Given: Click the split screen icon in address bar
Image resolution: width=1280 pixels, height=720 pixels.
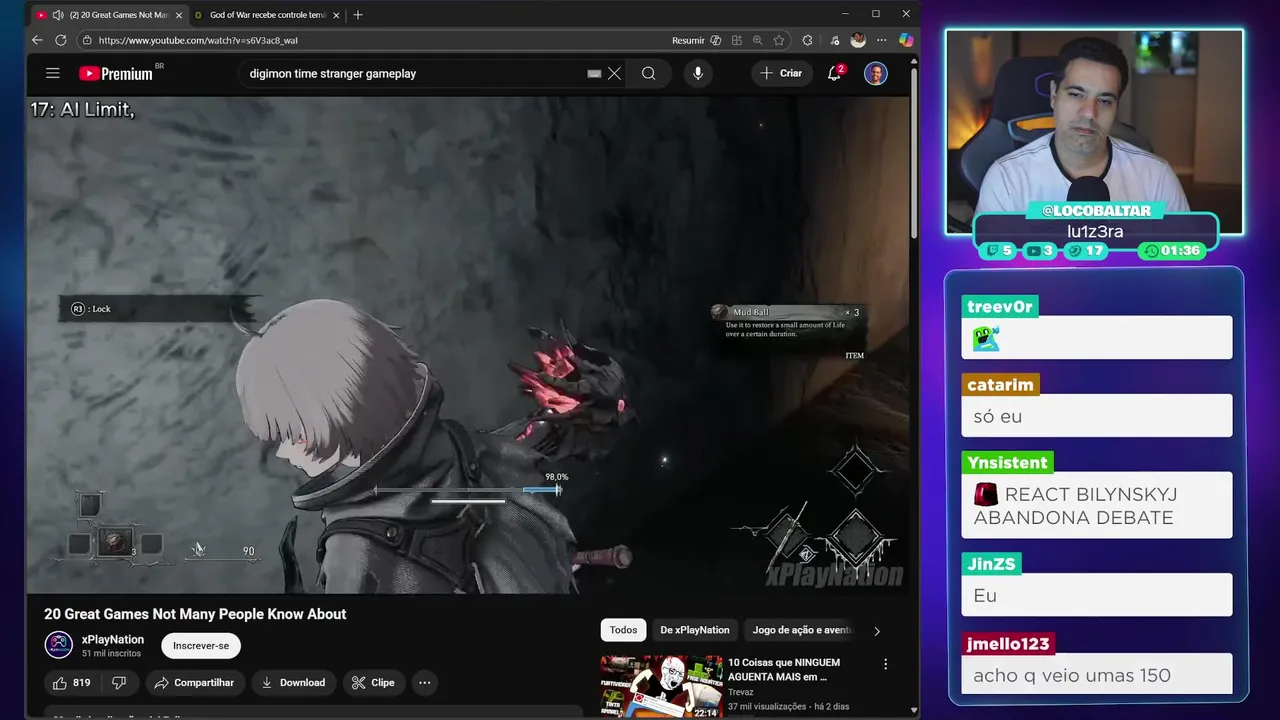Looking at the screenshot, I should point(737,40).
